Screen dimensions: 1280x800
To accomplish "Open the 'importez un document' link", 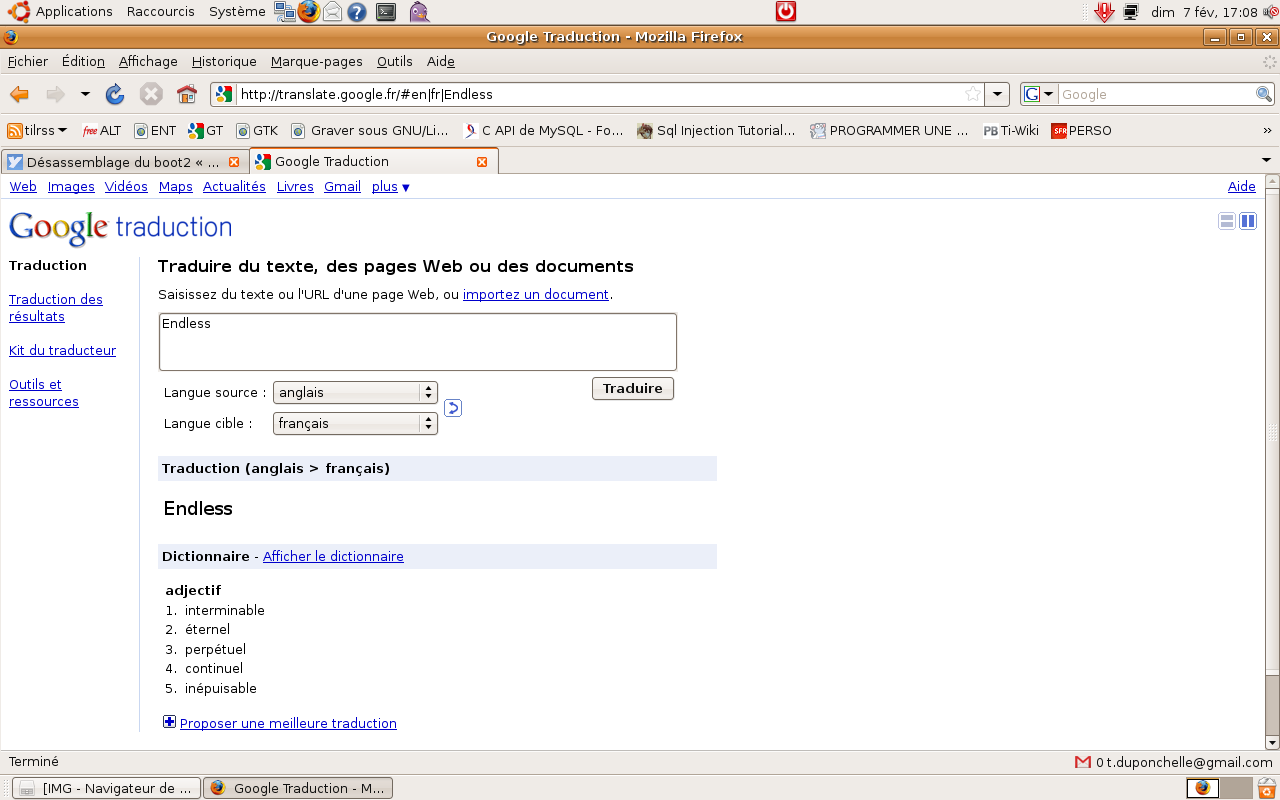I will click(535, 295).
